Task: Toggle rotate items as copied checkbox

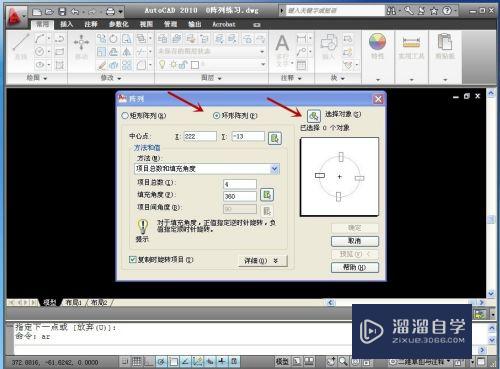Action: click(x=133, y=259)
